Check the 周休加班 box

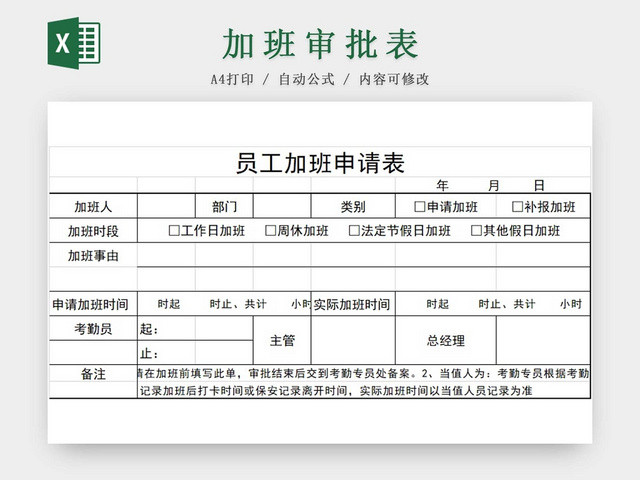tap(270, 231)
